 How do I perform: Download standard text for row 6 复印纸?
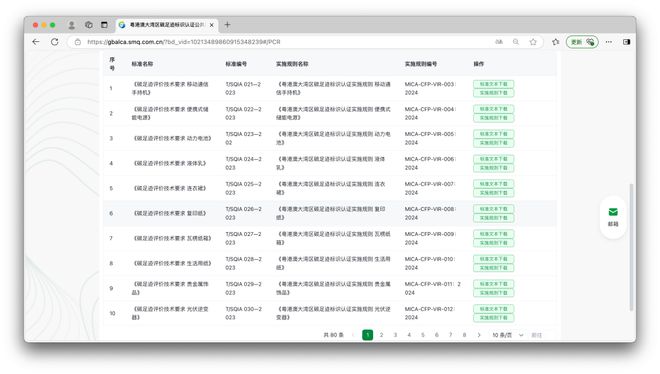(493, 209)
